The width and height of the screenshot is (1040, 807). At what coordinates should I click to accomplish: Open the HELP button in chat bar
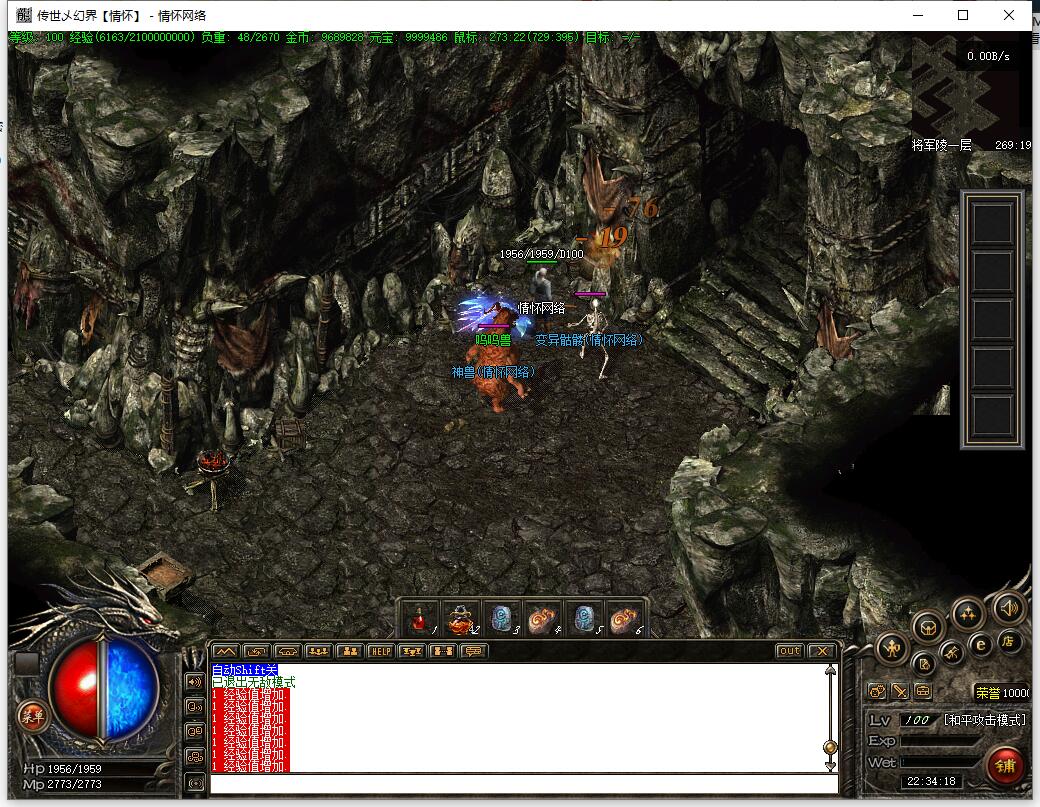(381, 651)
